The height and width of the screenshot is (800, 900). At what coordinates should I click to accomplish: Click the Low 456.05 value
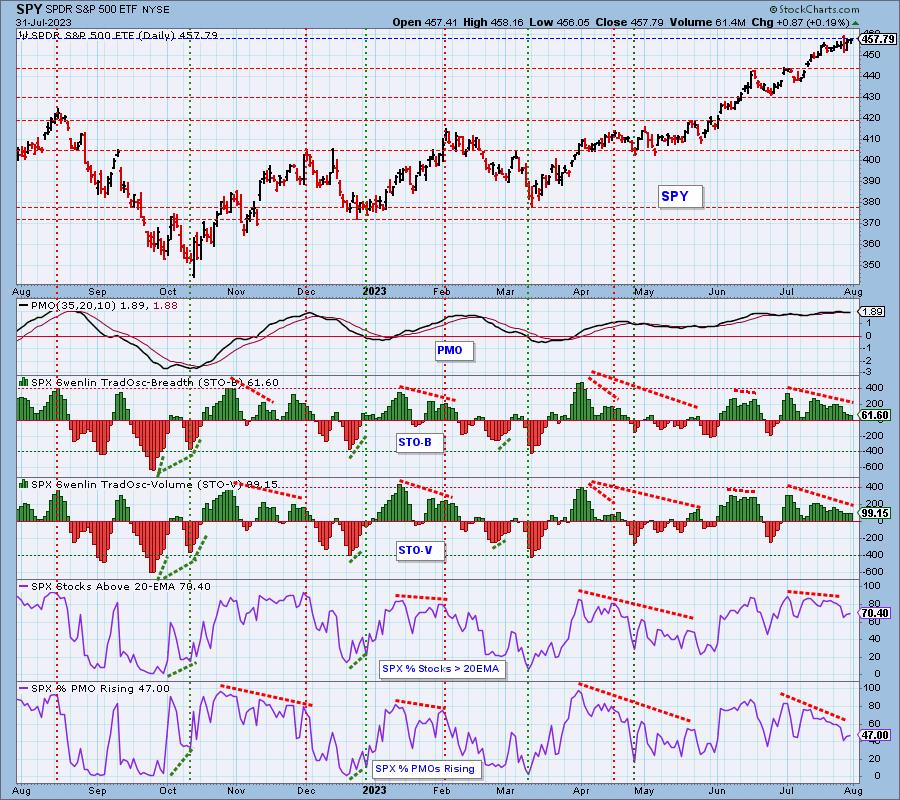pyautogui.click(x=560, y=22)
